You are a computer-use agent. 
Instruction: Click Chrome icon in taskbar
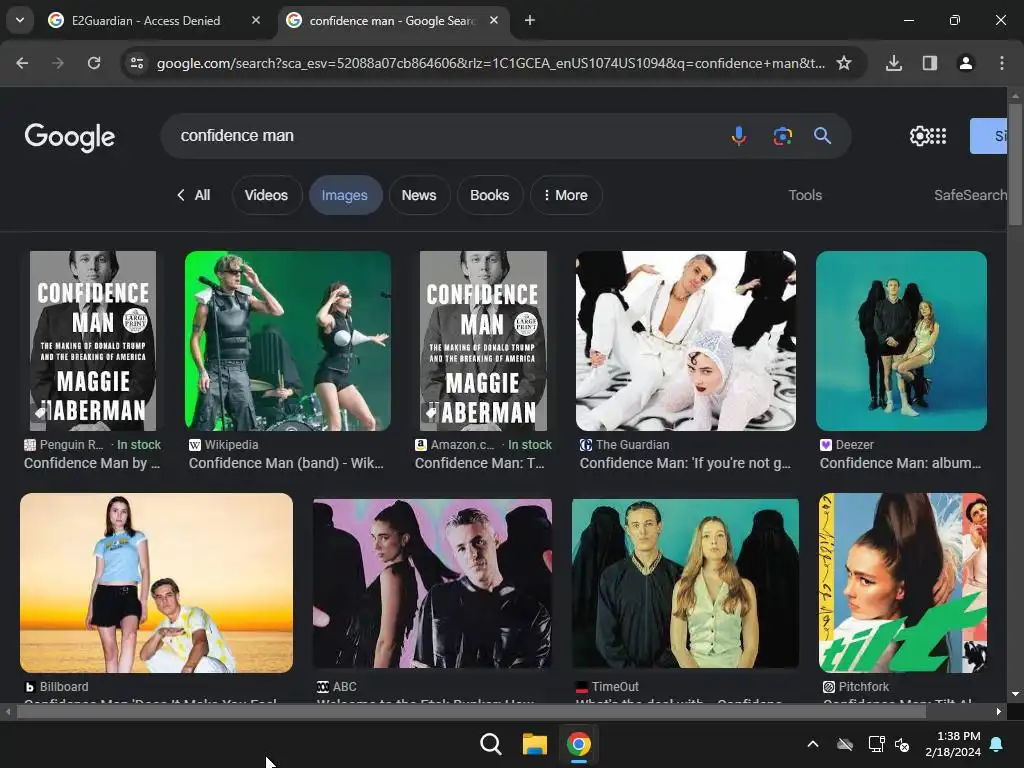[x=579, y=744]
